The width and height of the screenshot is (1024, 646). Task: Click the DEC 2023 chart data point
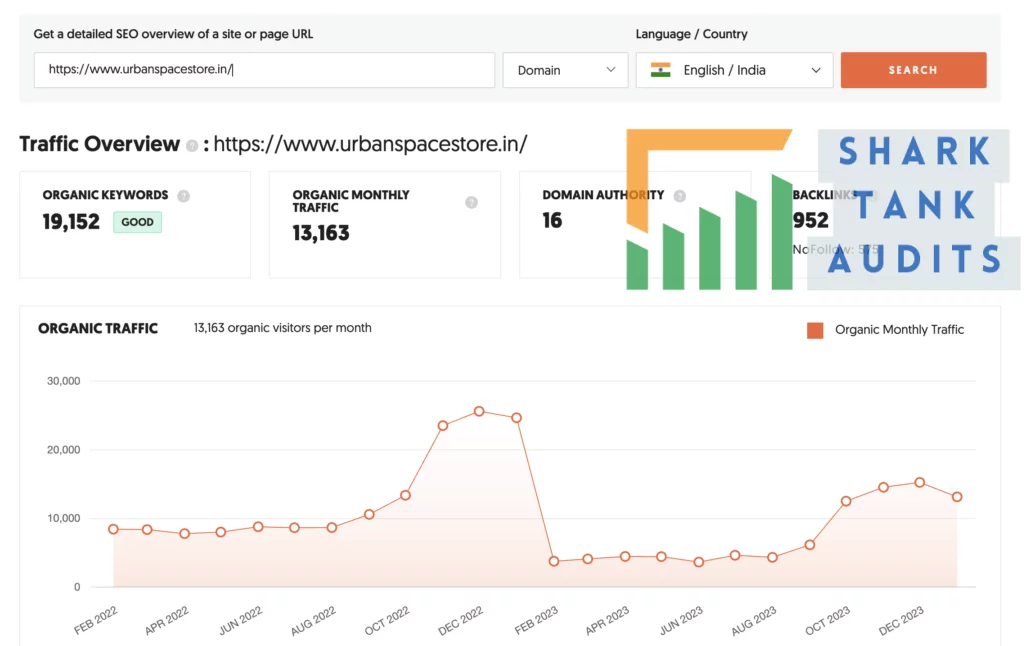[920, 483]
